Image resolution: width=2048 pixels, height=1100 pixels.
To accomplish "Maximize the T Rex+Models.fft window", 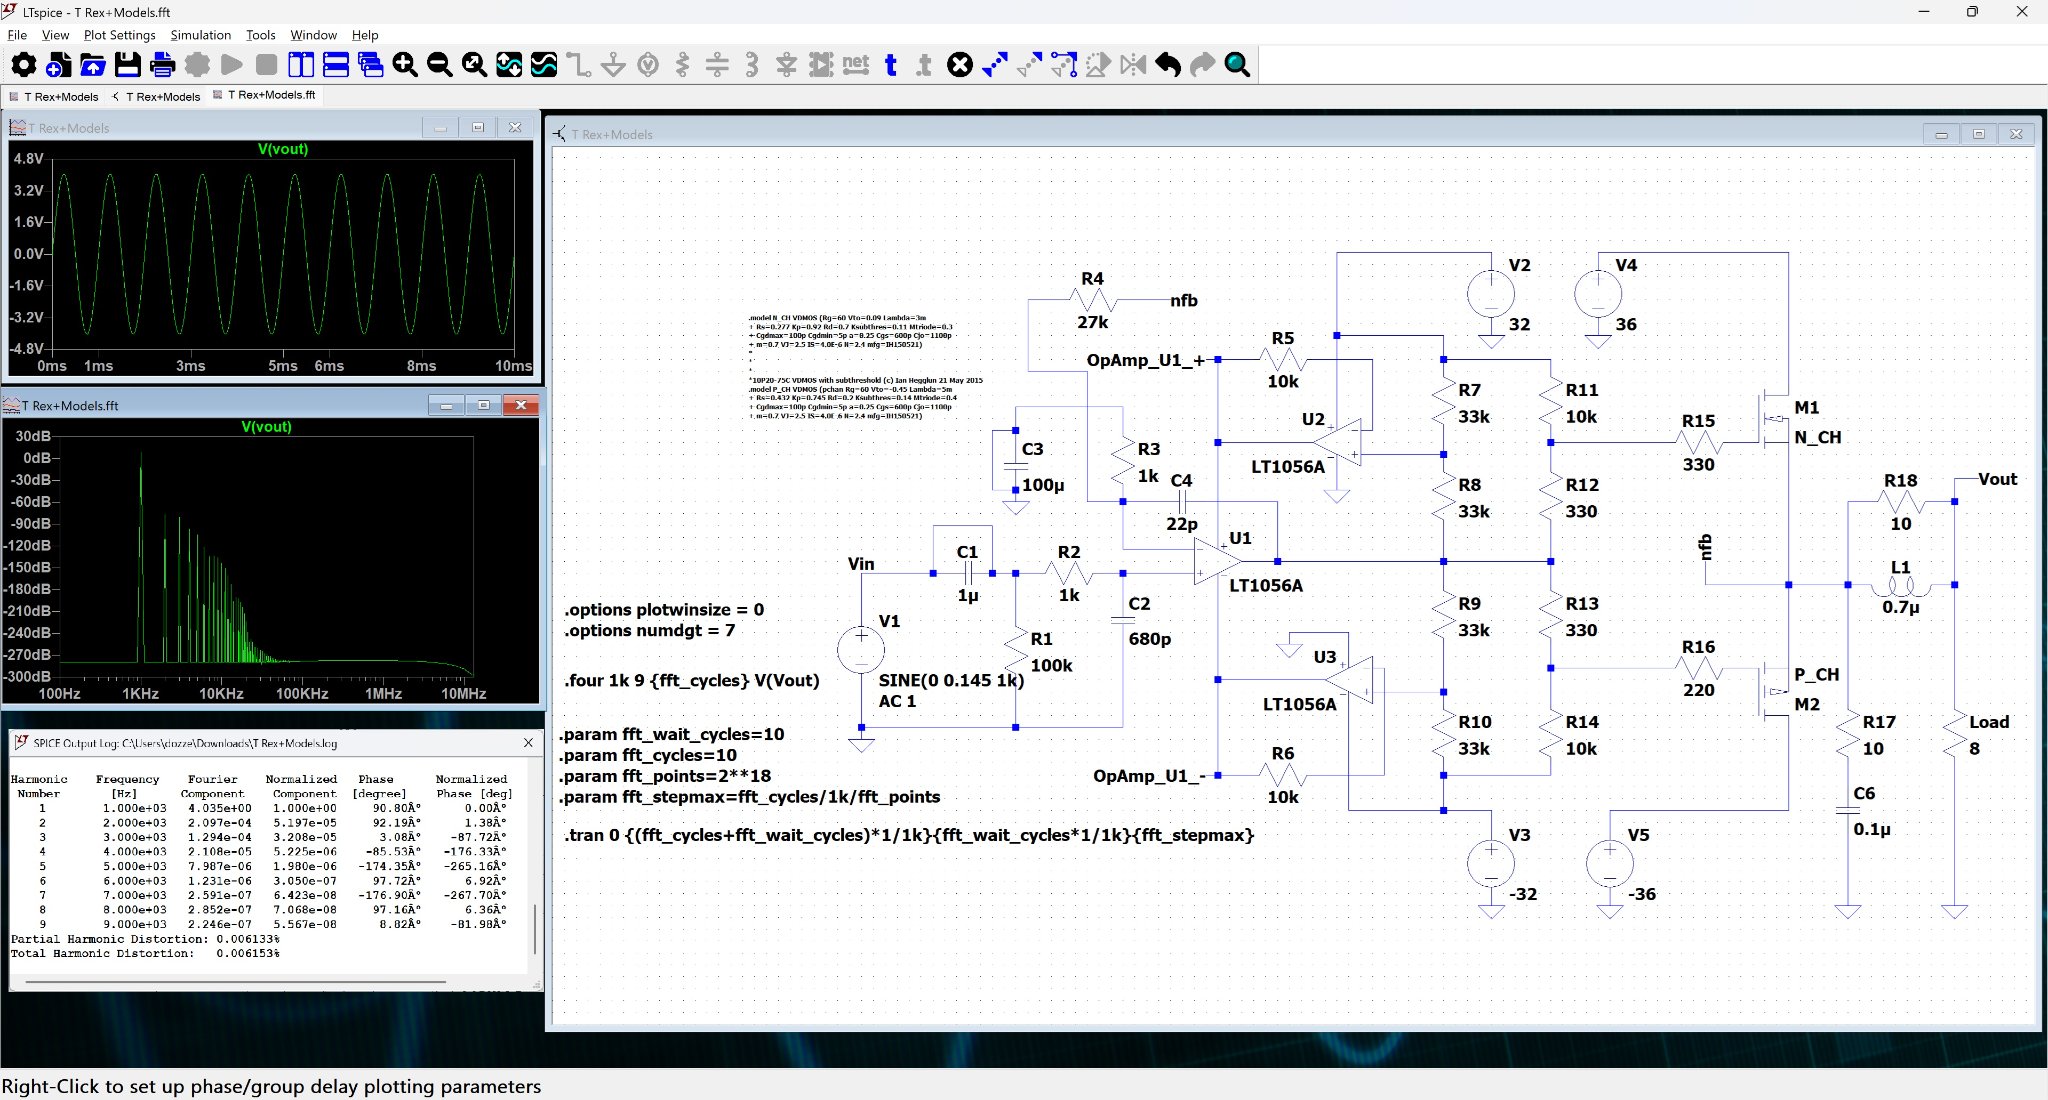I will pos(484,405).
